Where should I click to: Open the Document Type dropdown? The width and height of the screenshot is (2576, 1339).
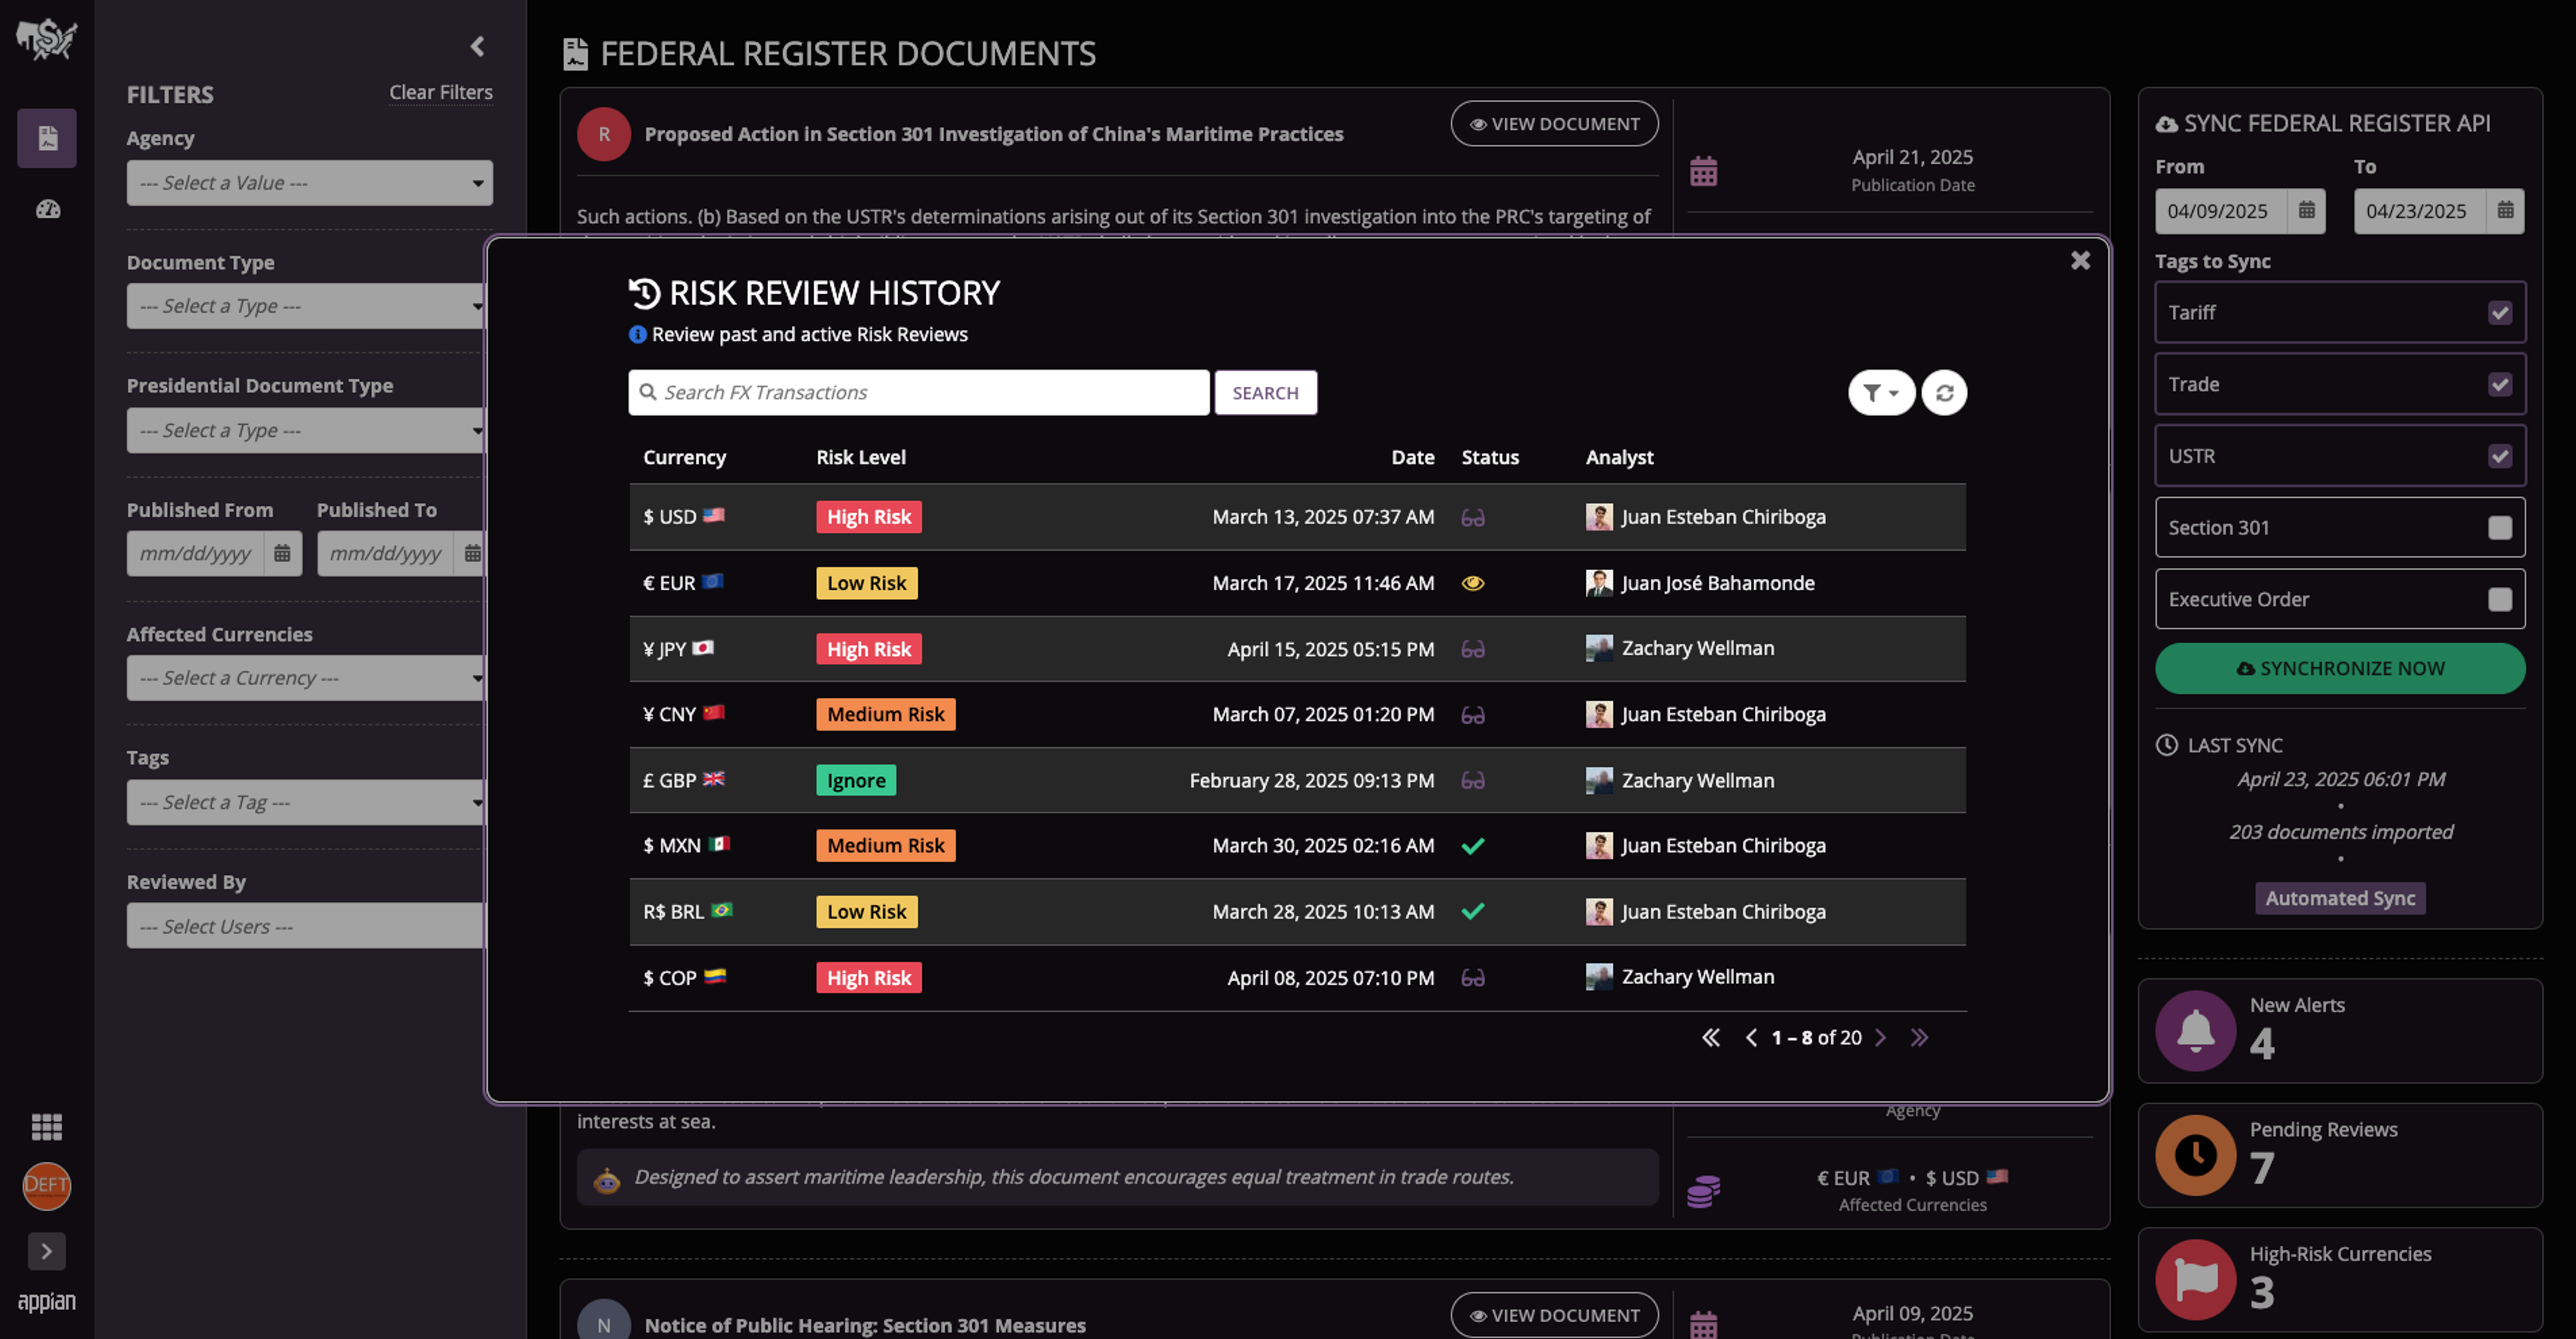point(306,306)
